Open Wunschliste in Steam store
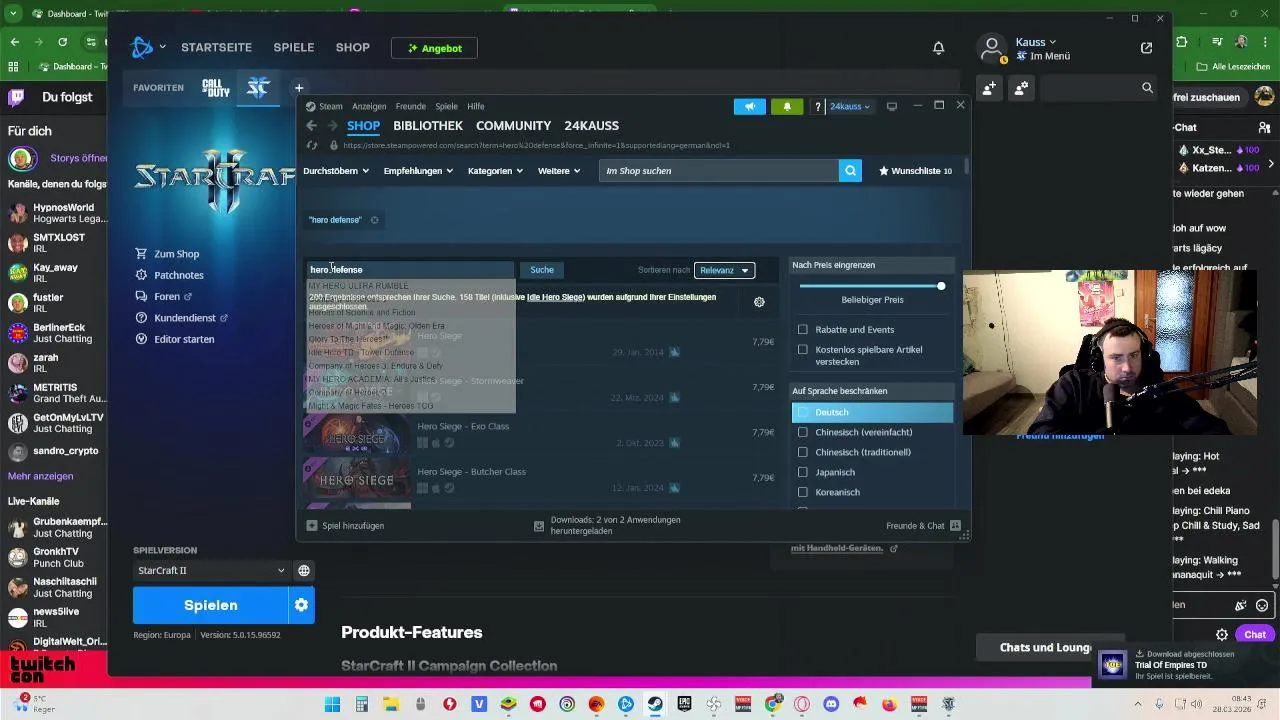 click(x=915, y=171)
